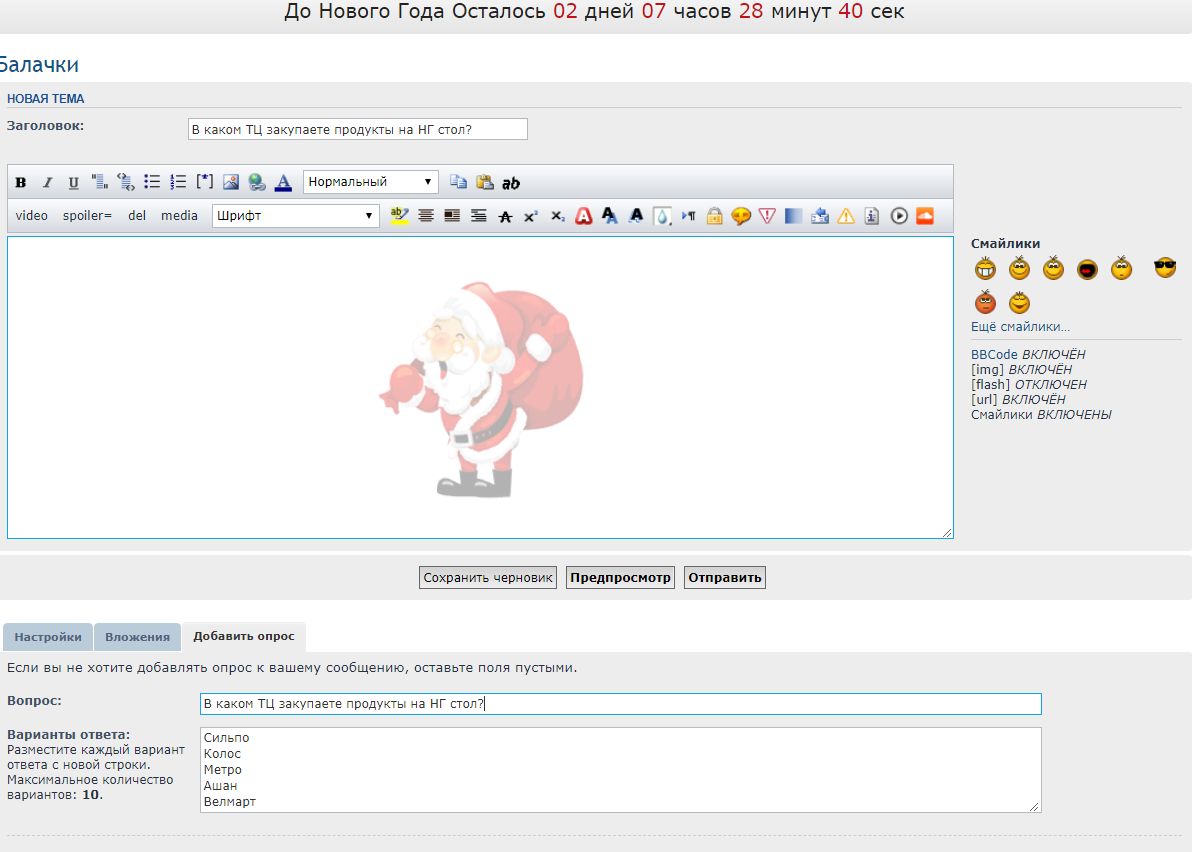The width and height of the screenshot is (1192, 852).
Task: Toggle bold formatting in the editor toolbar
Action: [21, 183]
